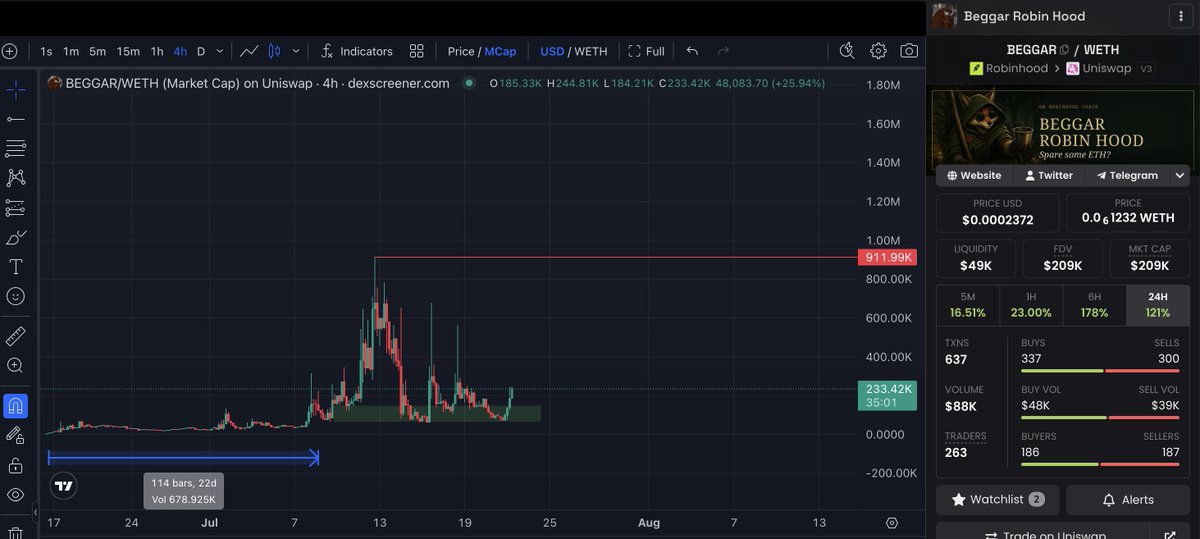
Task: Open the emoji icons tool
Action: pyautogui.click(x=16, y=297)
